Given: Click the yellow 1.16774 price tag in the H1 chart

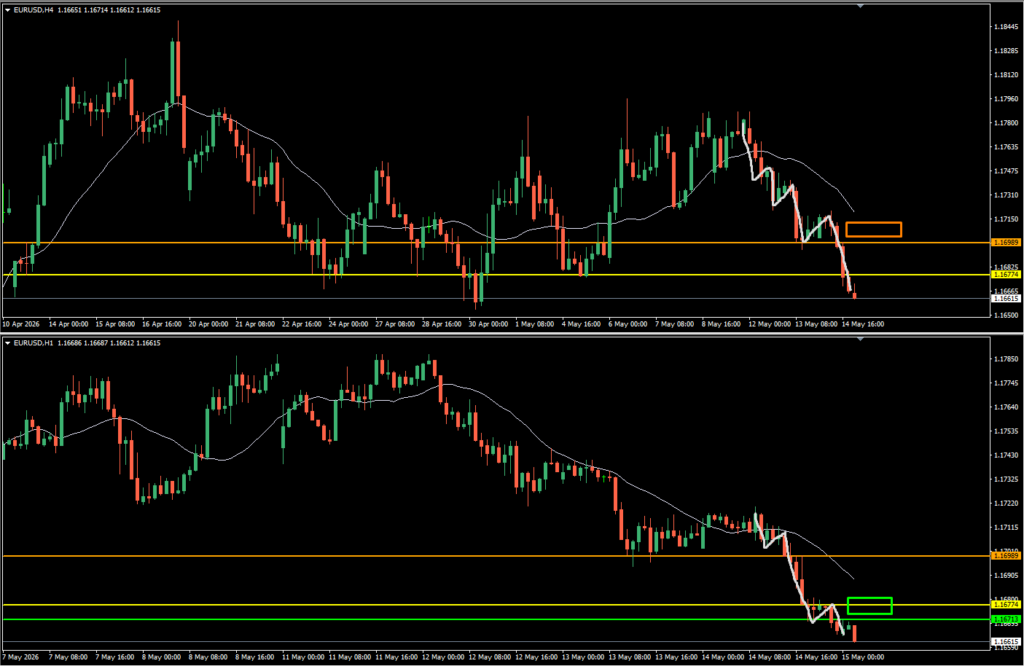Looking at the screenshot, I should (x=1006, y=605).
